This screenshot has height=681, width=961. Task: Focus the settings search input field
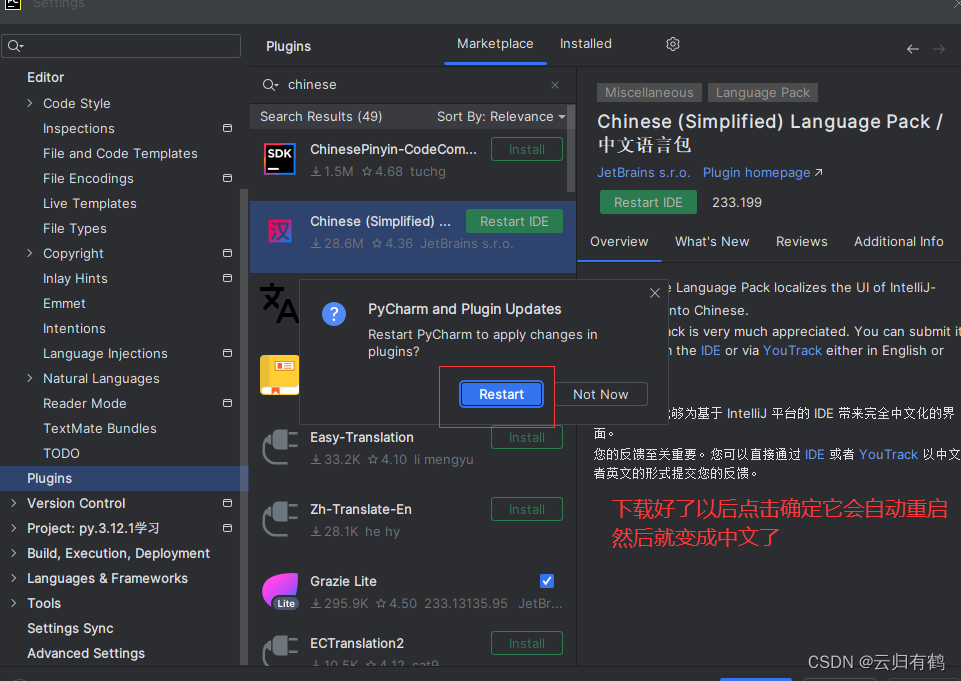click(121, 46)
